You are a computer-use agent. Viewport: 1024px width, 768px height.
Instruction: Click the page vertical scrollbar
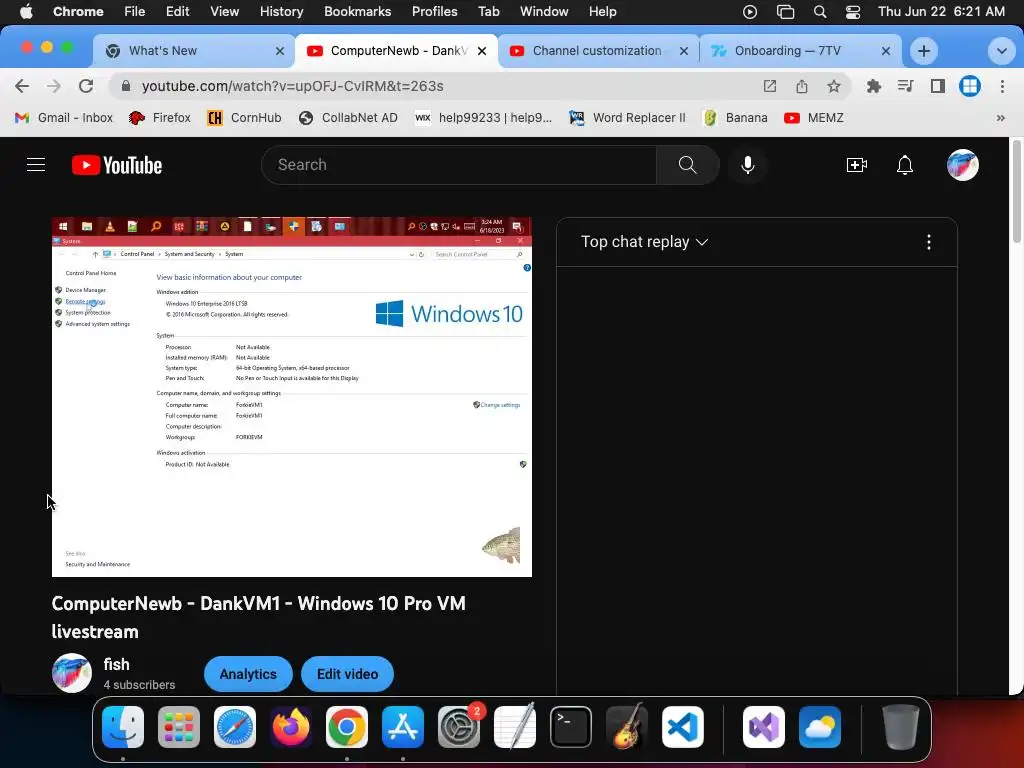coord(1016,191)
